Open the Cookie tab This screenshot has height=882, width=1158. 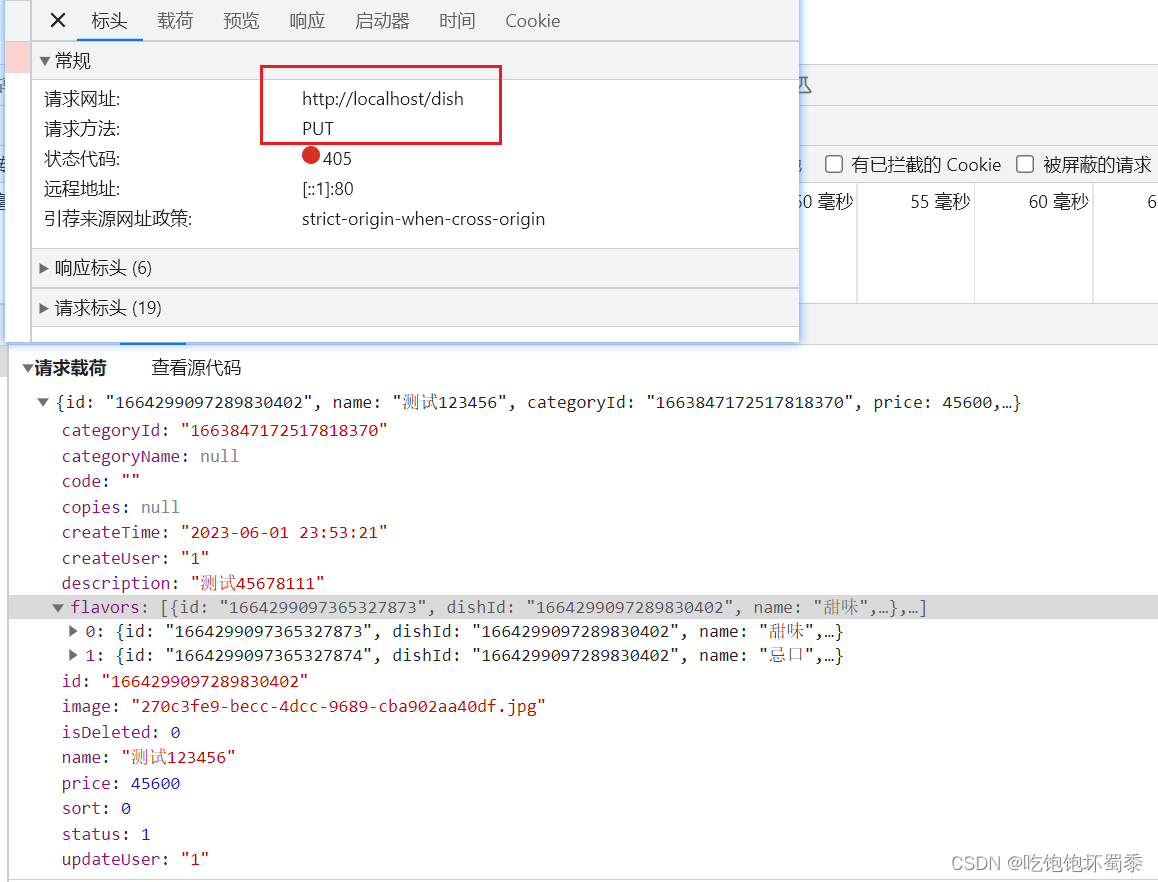point(532,21)
